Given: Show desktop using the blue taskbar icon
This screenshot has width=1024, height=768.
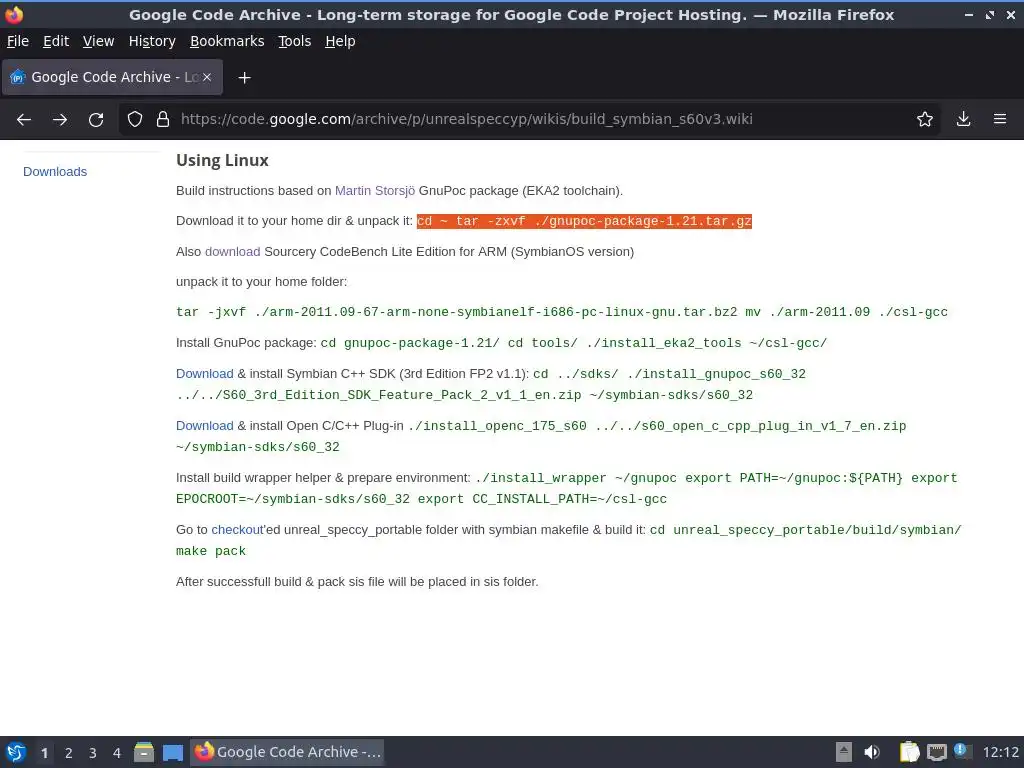Looking at the screenshot, I should 172,752.
